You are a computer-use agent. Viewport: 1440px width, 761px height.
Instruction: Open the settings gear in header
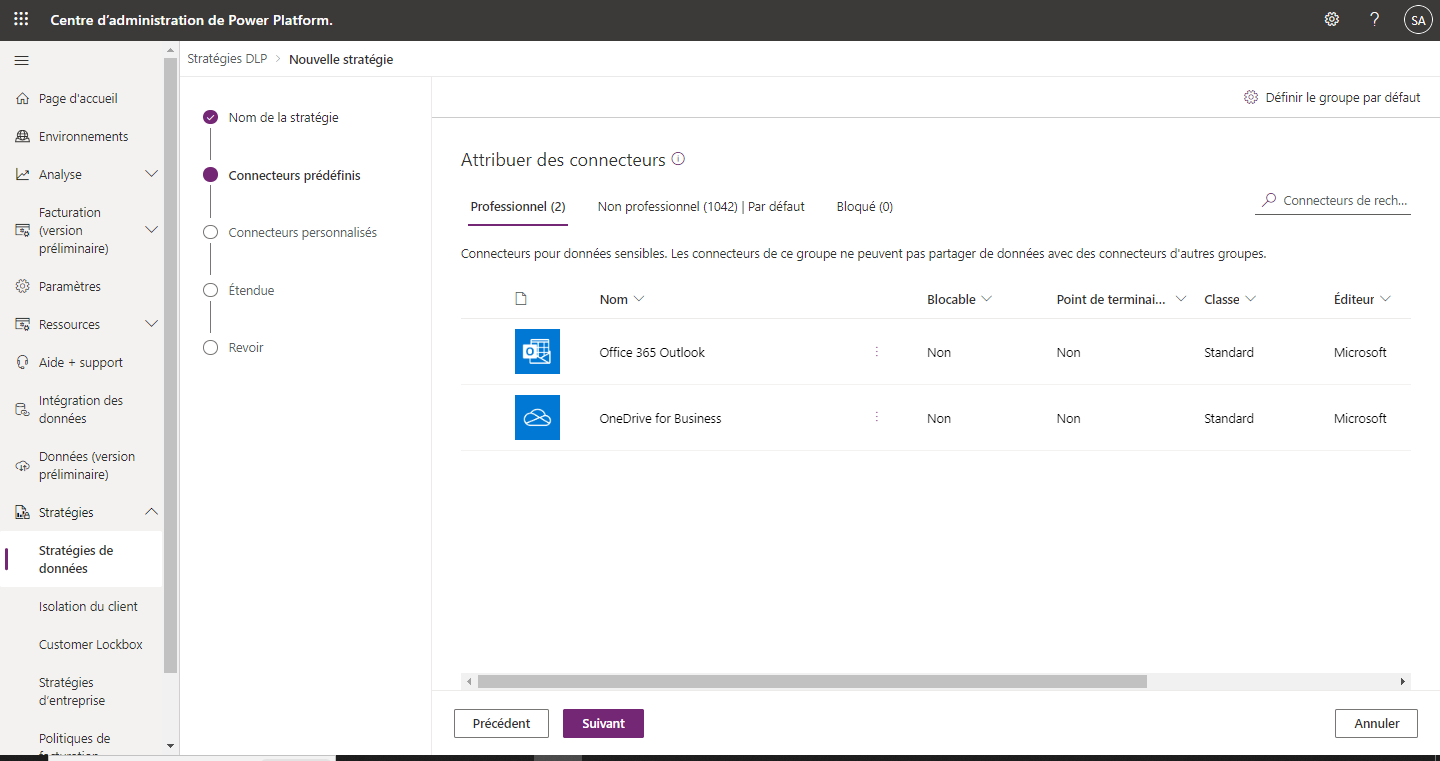click(x=1331, y=20)
